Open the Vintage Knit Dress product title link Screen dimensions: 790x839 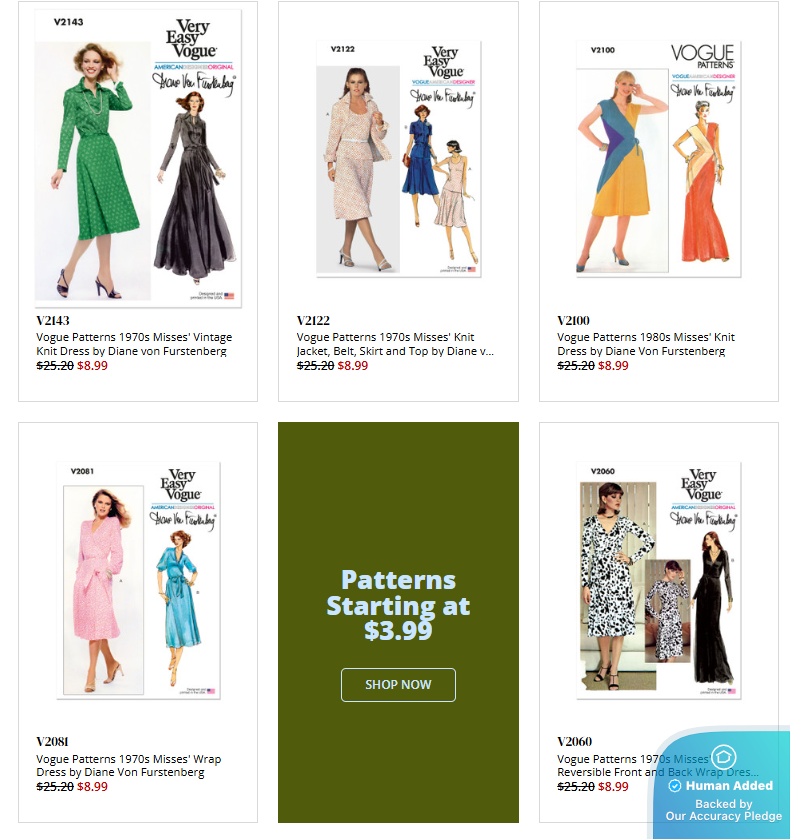(x=134, y=344)
